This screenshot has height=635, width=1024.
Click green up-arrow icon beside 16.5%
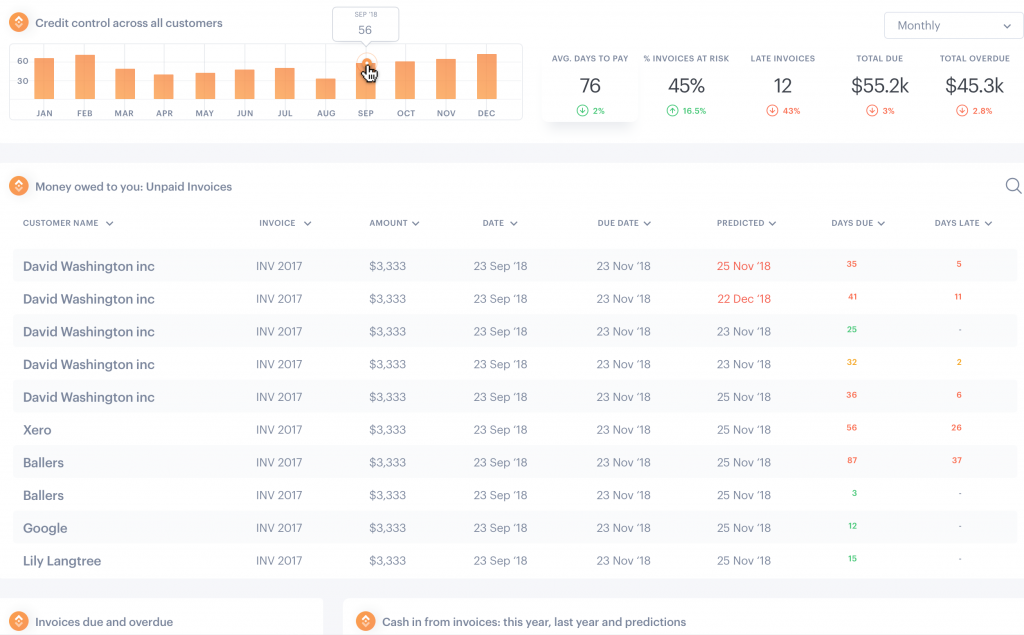pyautogui.click(x=672, y=110)
